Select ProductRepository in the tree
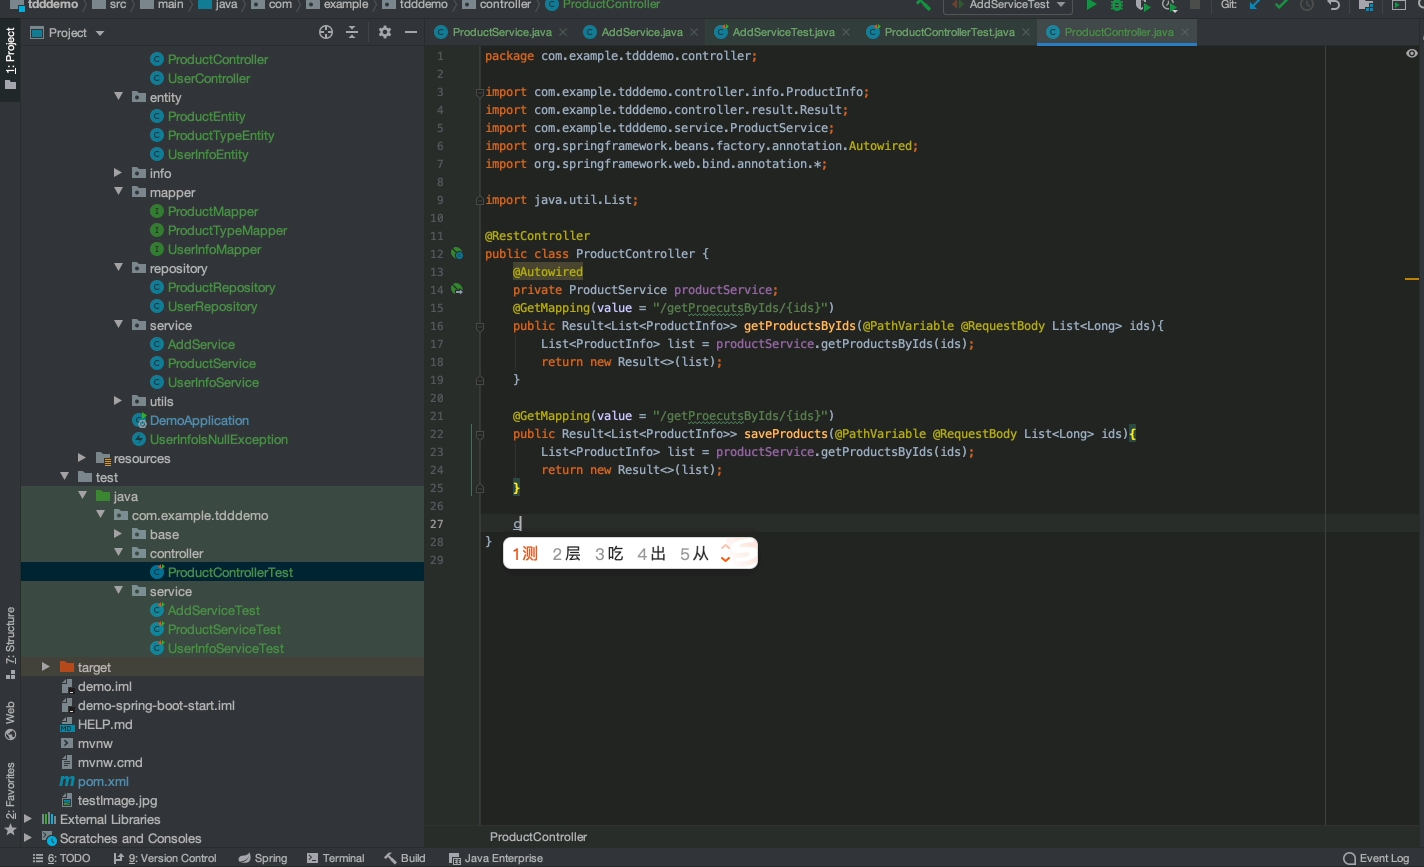Image resolution: width=1424 pixels, height=867 pixels. point(221,287)
